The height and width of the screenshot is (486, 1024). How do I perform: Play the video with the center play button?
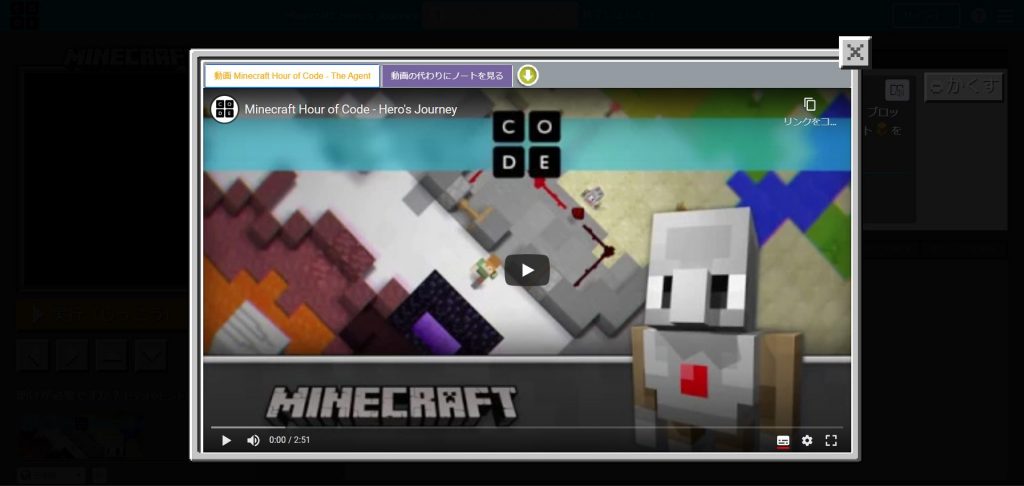[527, 270]
